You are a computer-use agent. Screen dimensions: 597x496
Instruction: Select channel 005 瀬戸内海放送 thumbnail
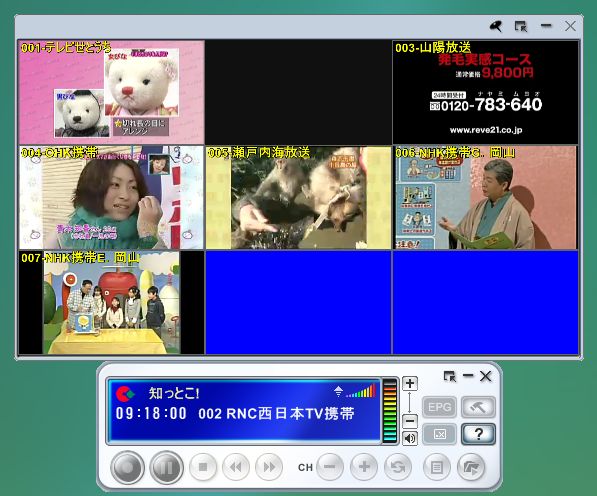[x=298, y=197]
